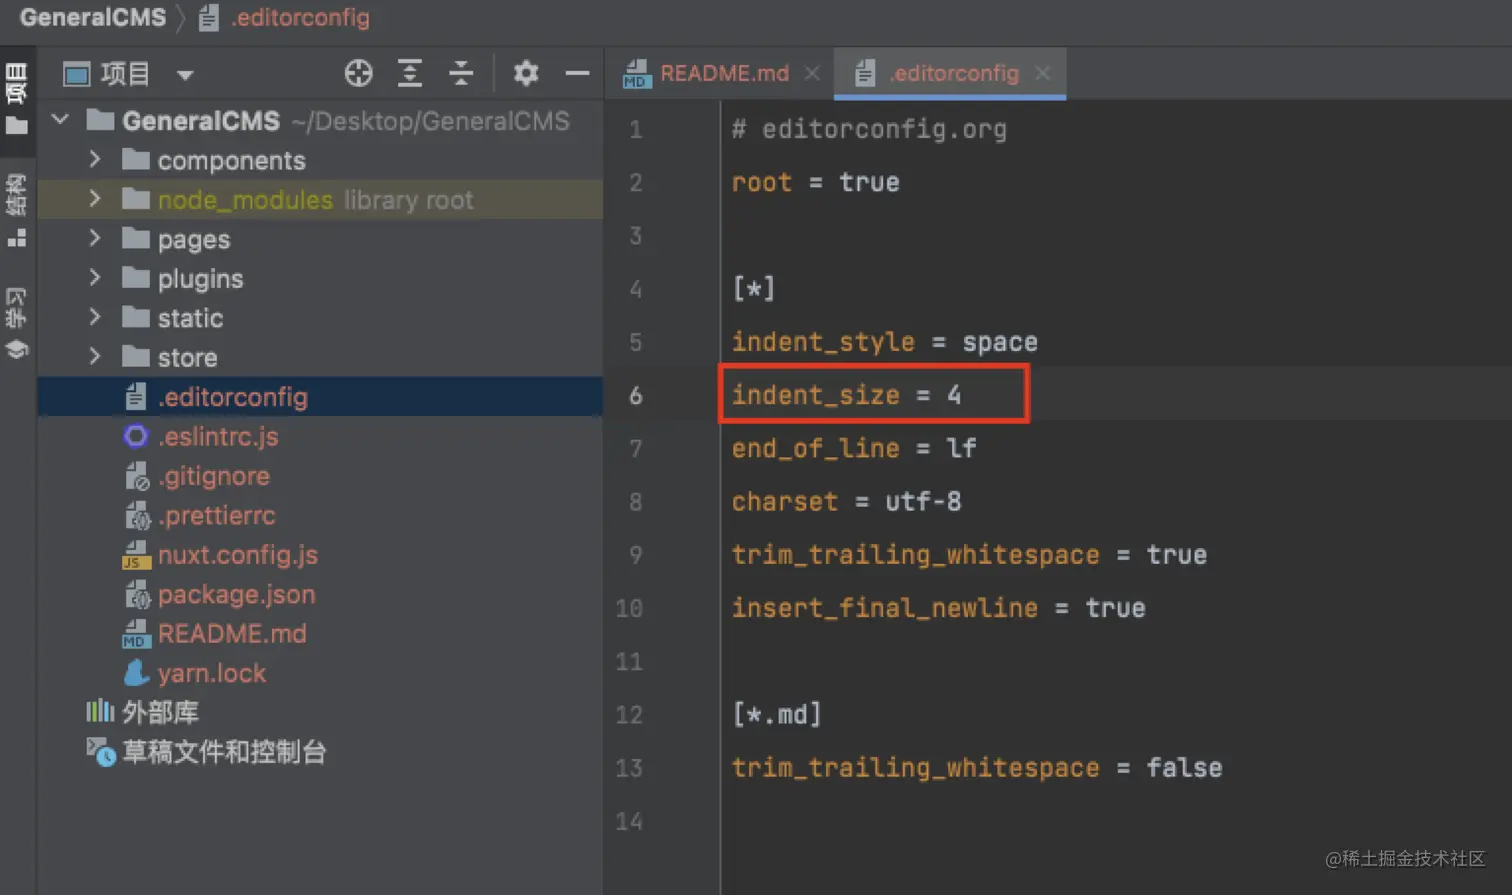Click the components folder icon
1512x895 pixels.
[136, 160]
